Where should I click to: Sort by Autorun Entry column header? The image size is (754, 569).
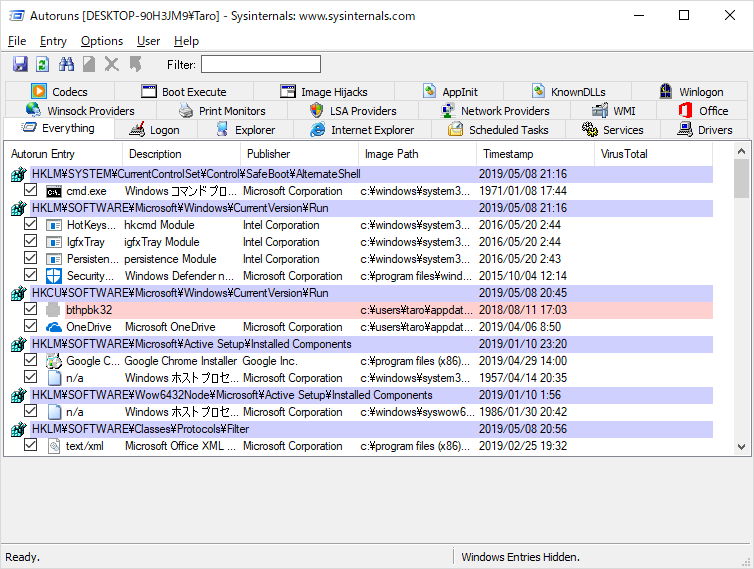(x=63, y=154)
